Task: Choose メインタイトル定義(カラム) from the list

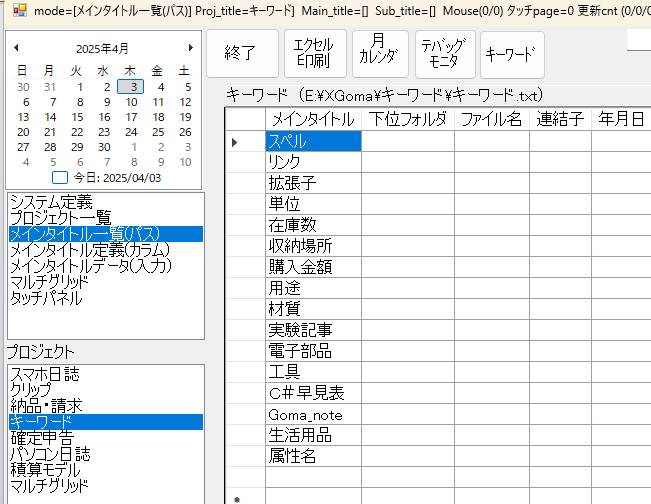Action: [90, 250]
